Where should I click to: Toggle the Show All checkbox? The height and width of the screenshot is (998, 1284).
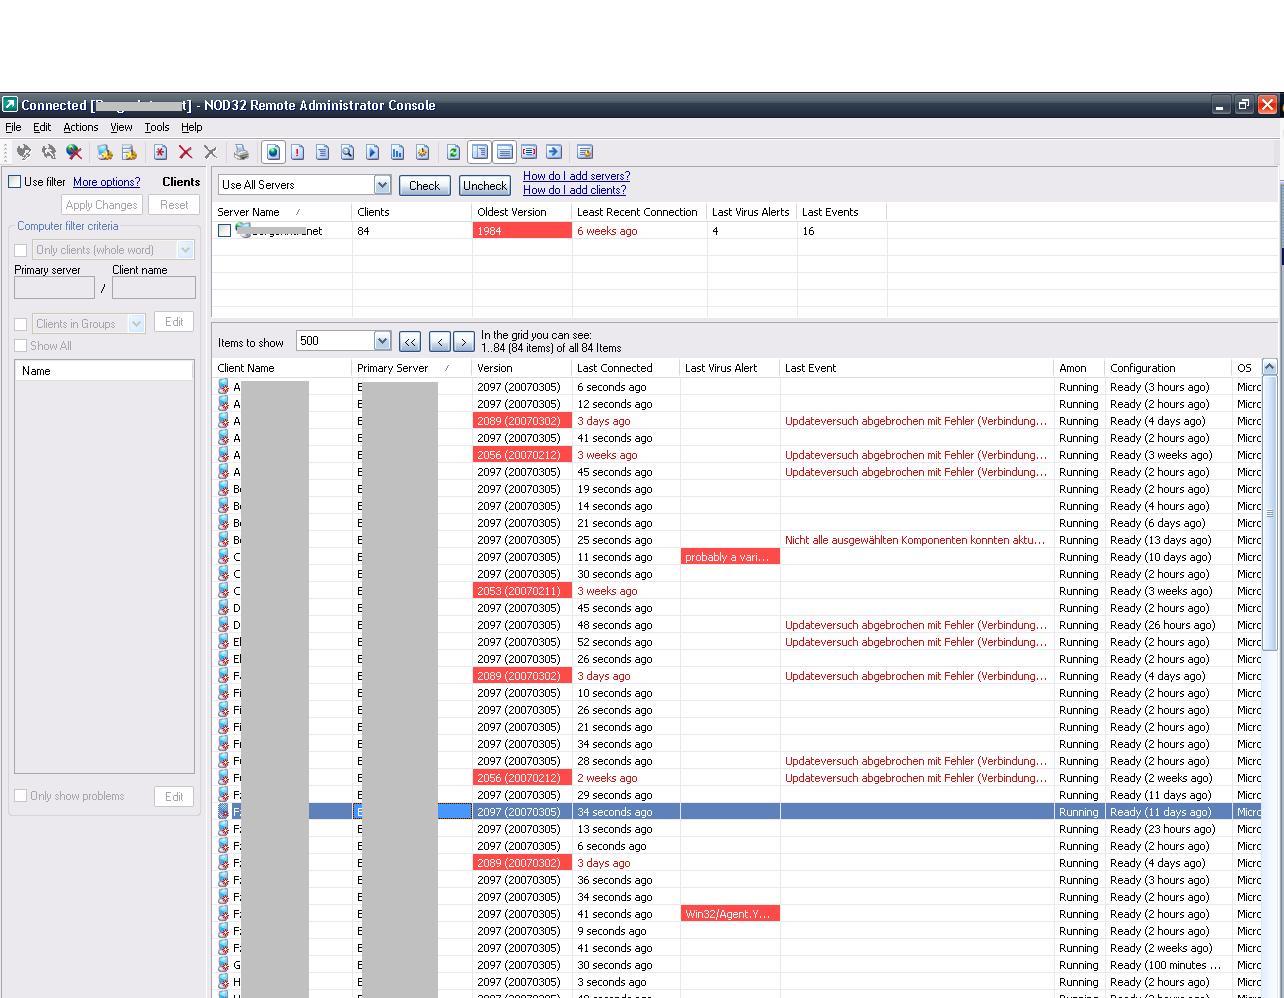(20, 346)
